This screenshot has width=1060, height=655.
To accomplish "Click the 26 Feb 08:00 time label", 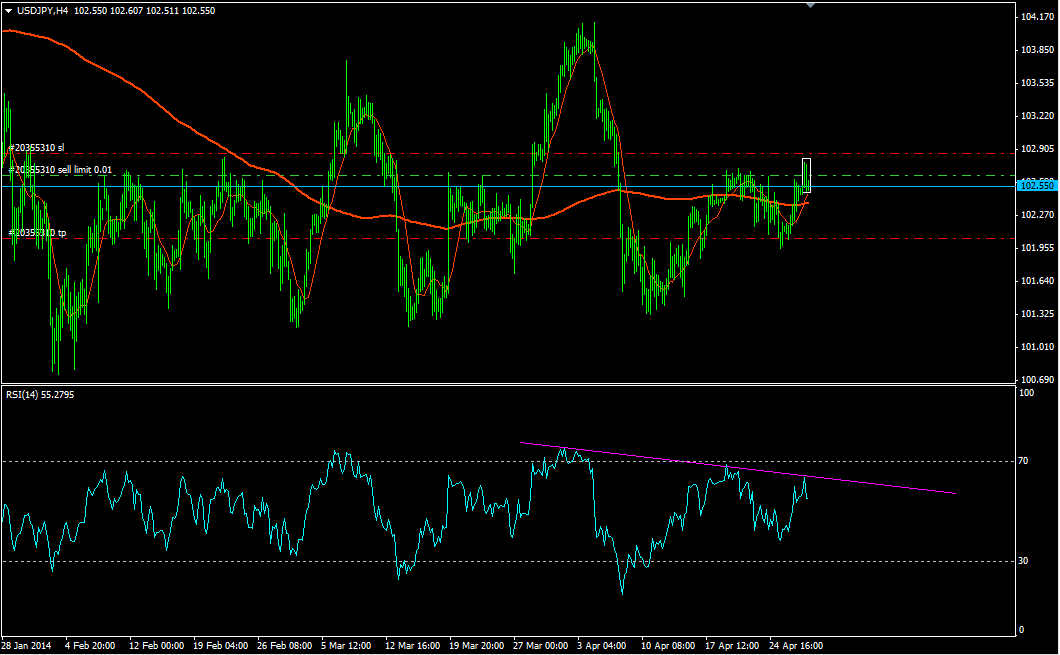I will tap(285, 646).
